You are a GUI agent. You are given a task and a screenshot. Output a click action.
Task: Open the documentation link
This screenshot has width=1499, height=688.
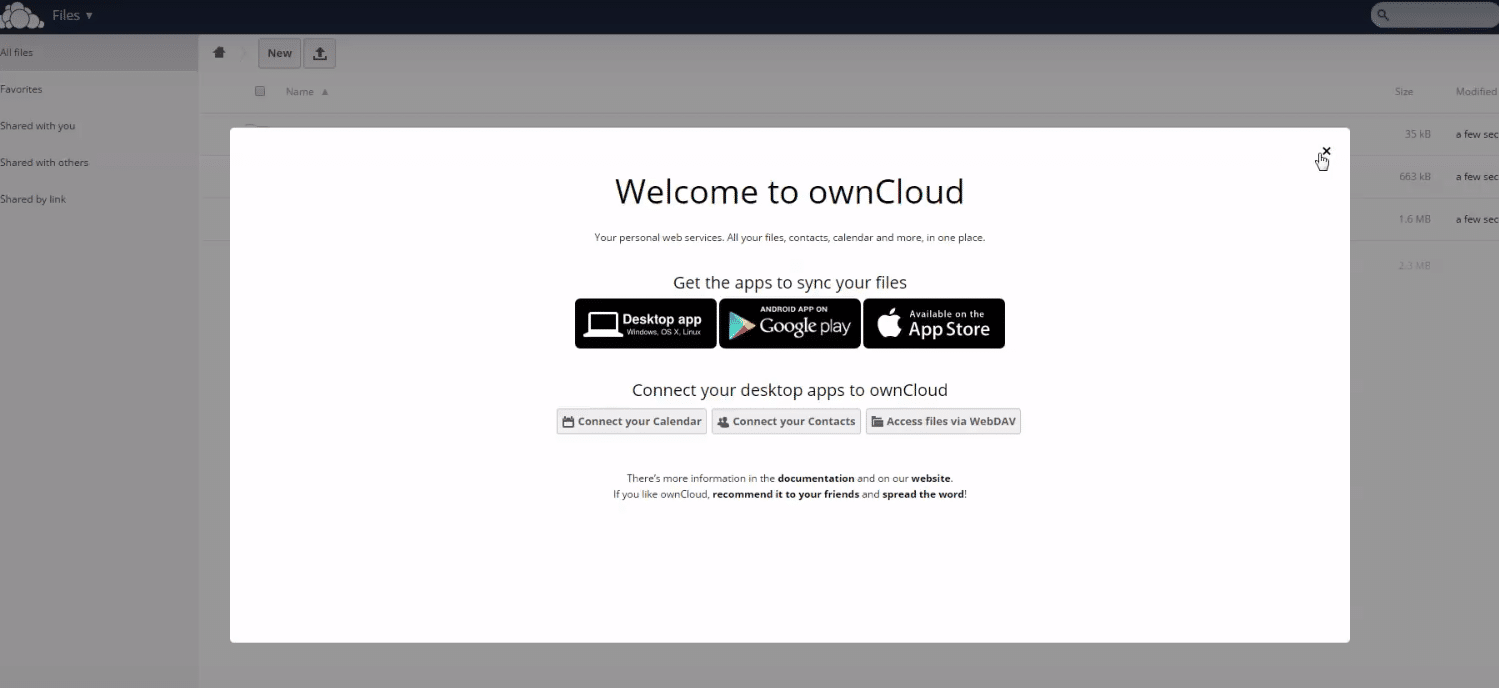pyautogui.click(x=816, y=479)
